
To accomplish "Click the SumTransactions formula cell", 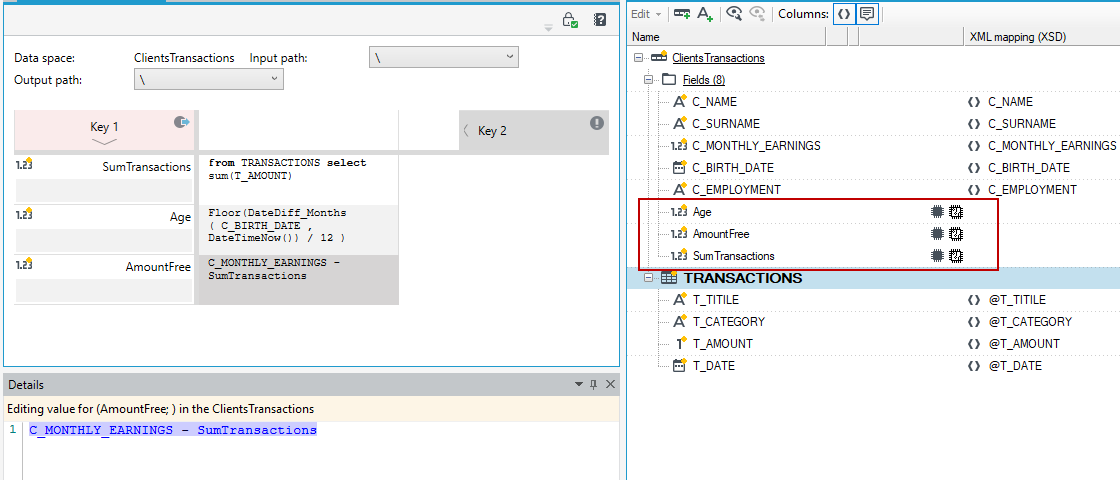I will click(298, 180).
